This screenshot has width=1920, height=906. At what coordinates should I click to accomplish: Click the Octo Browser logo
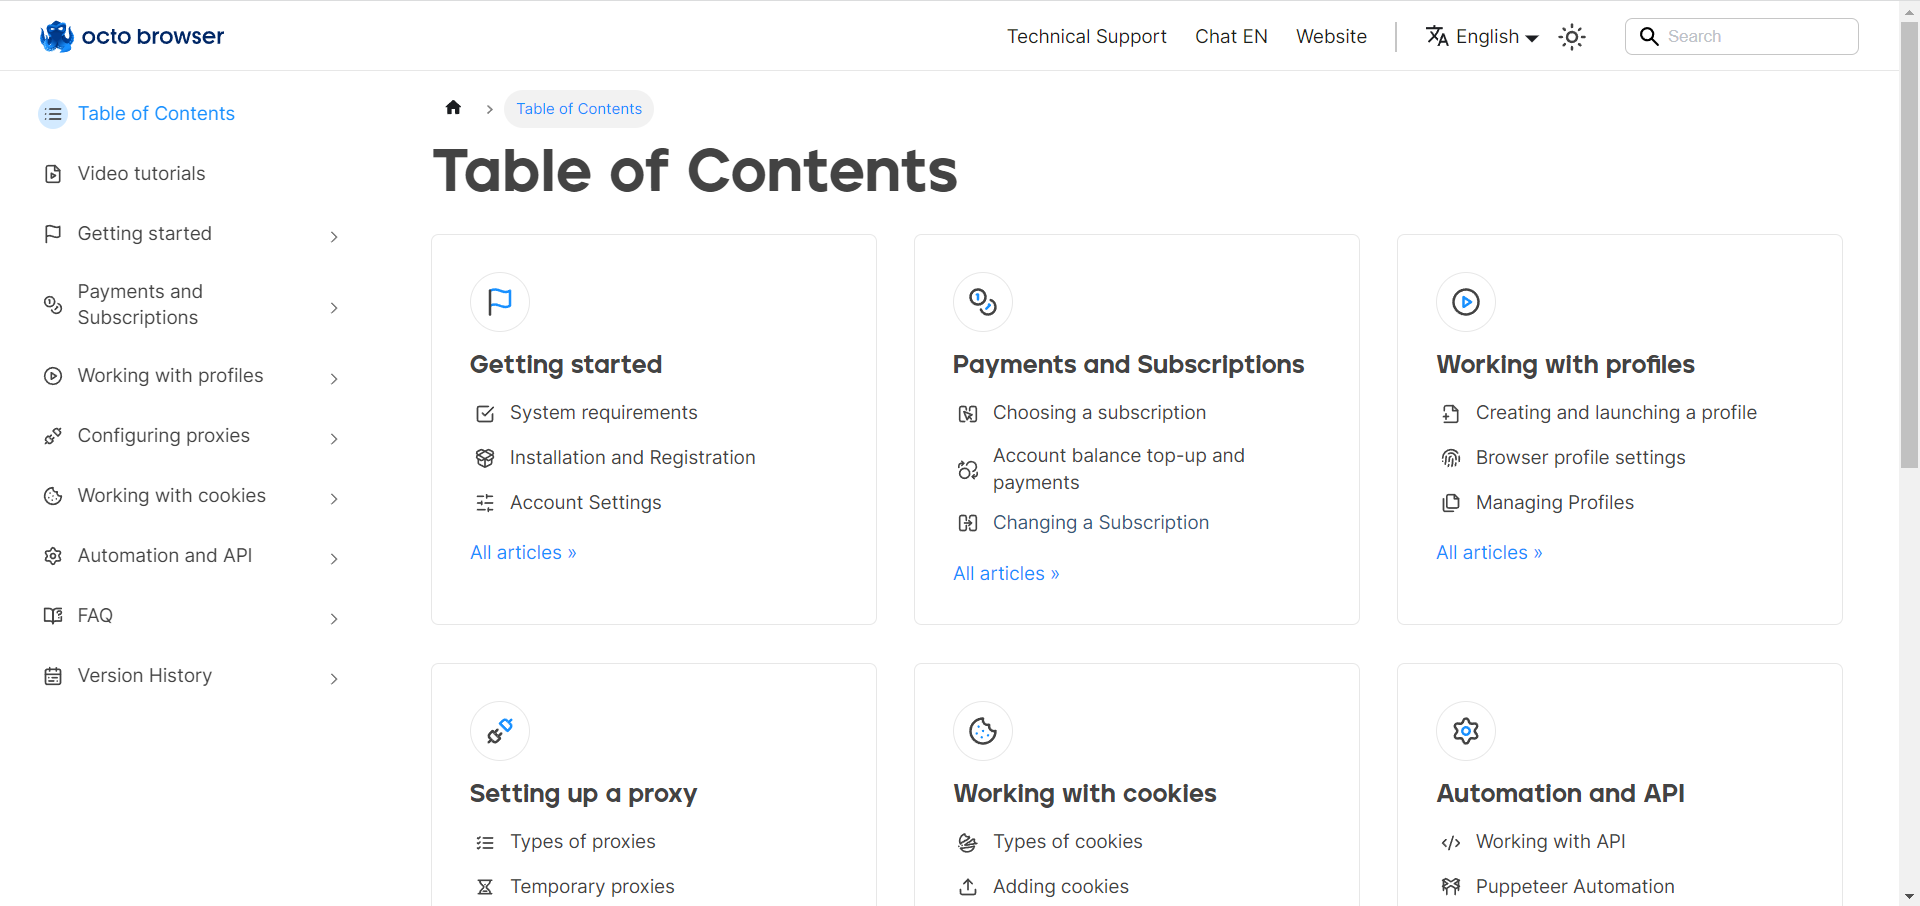tap(132, 36)
